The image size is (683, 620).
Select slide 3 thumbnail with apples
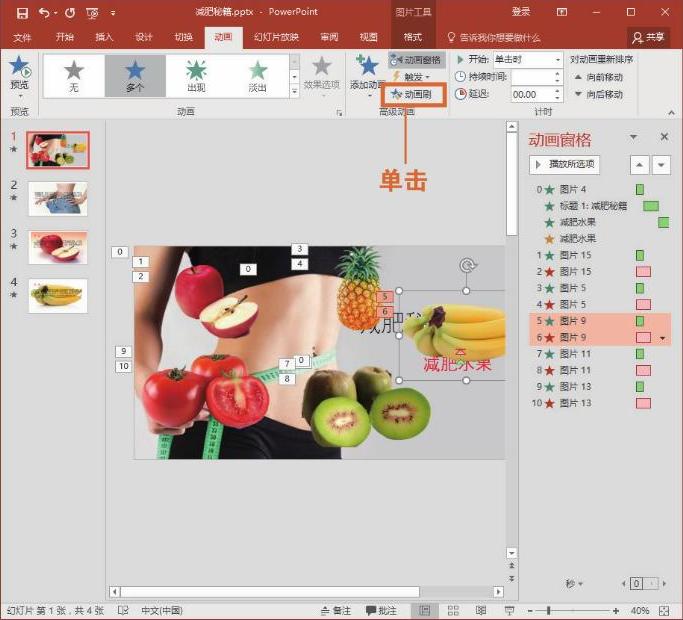pyautogui.click(x=57, y=248)
